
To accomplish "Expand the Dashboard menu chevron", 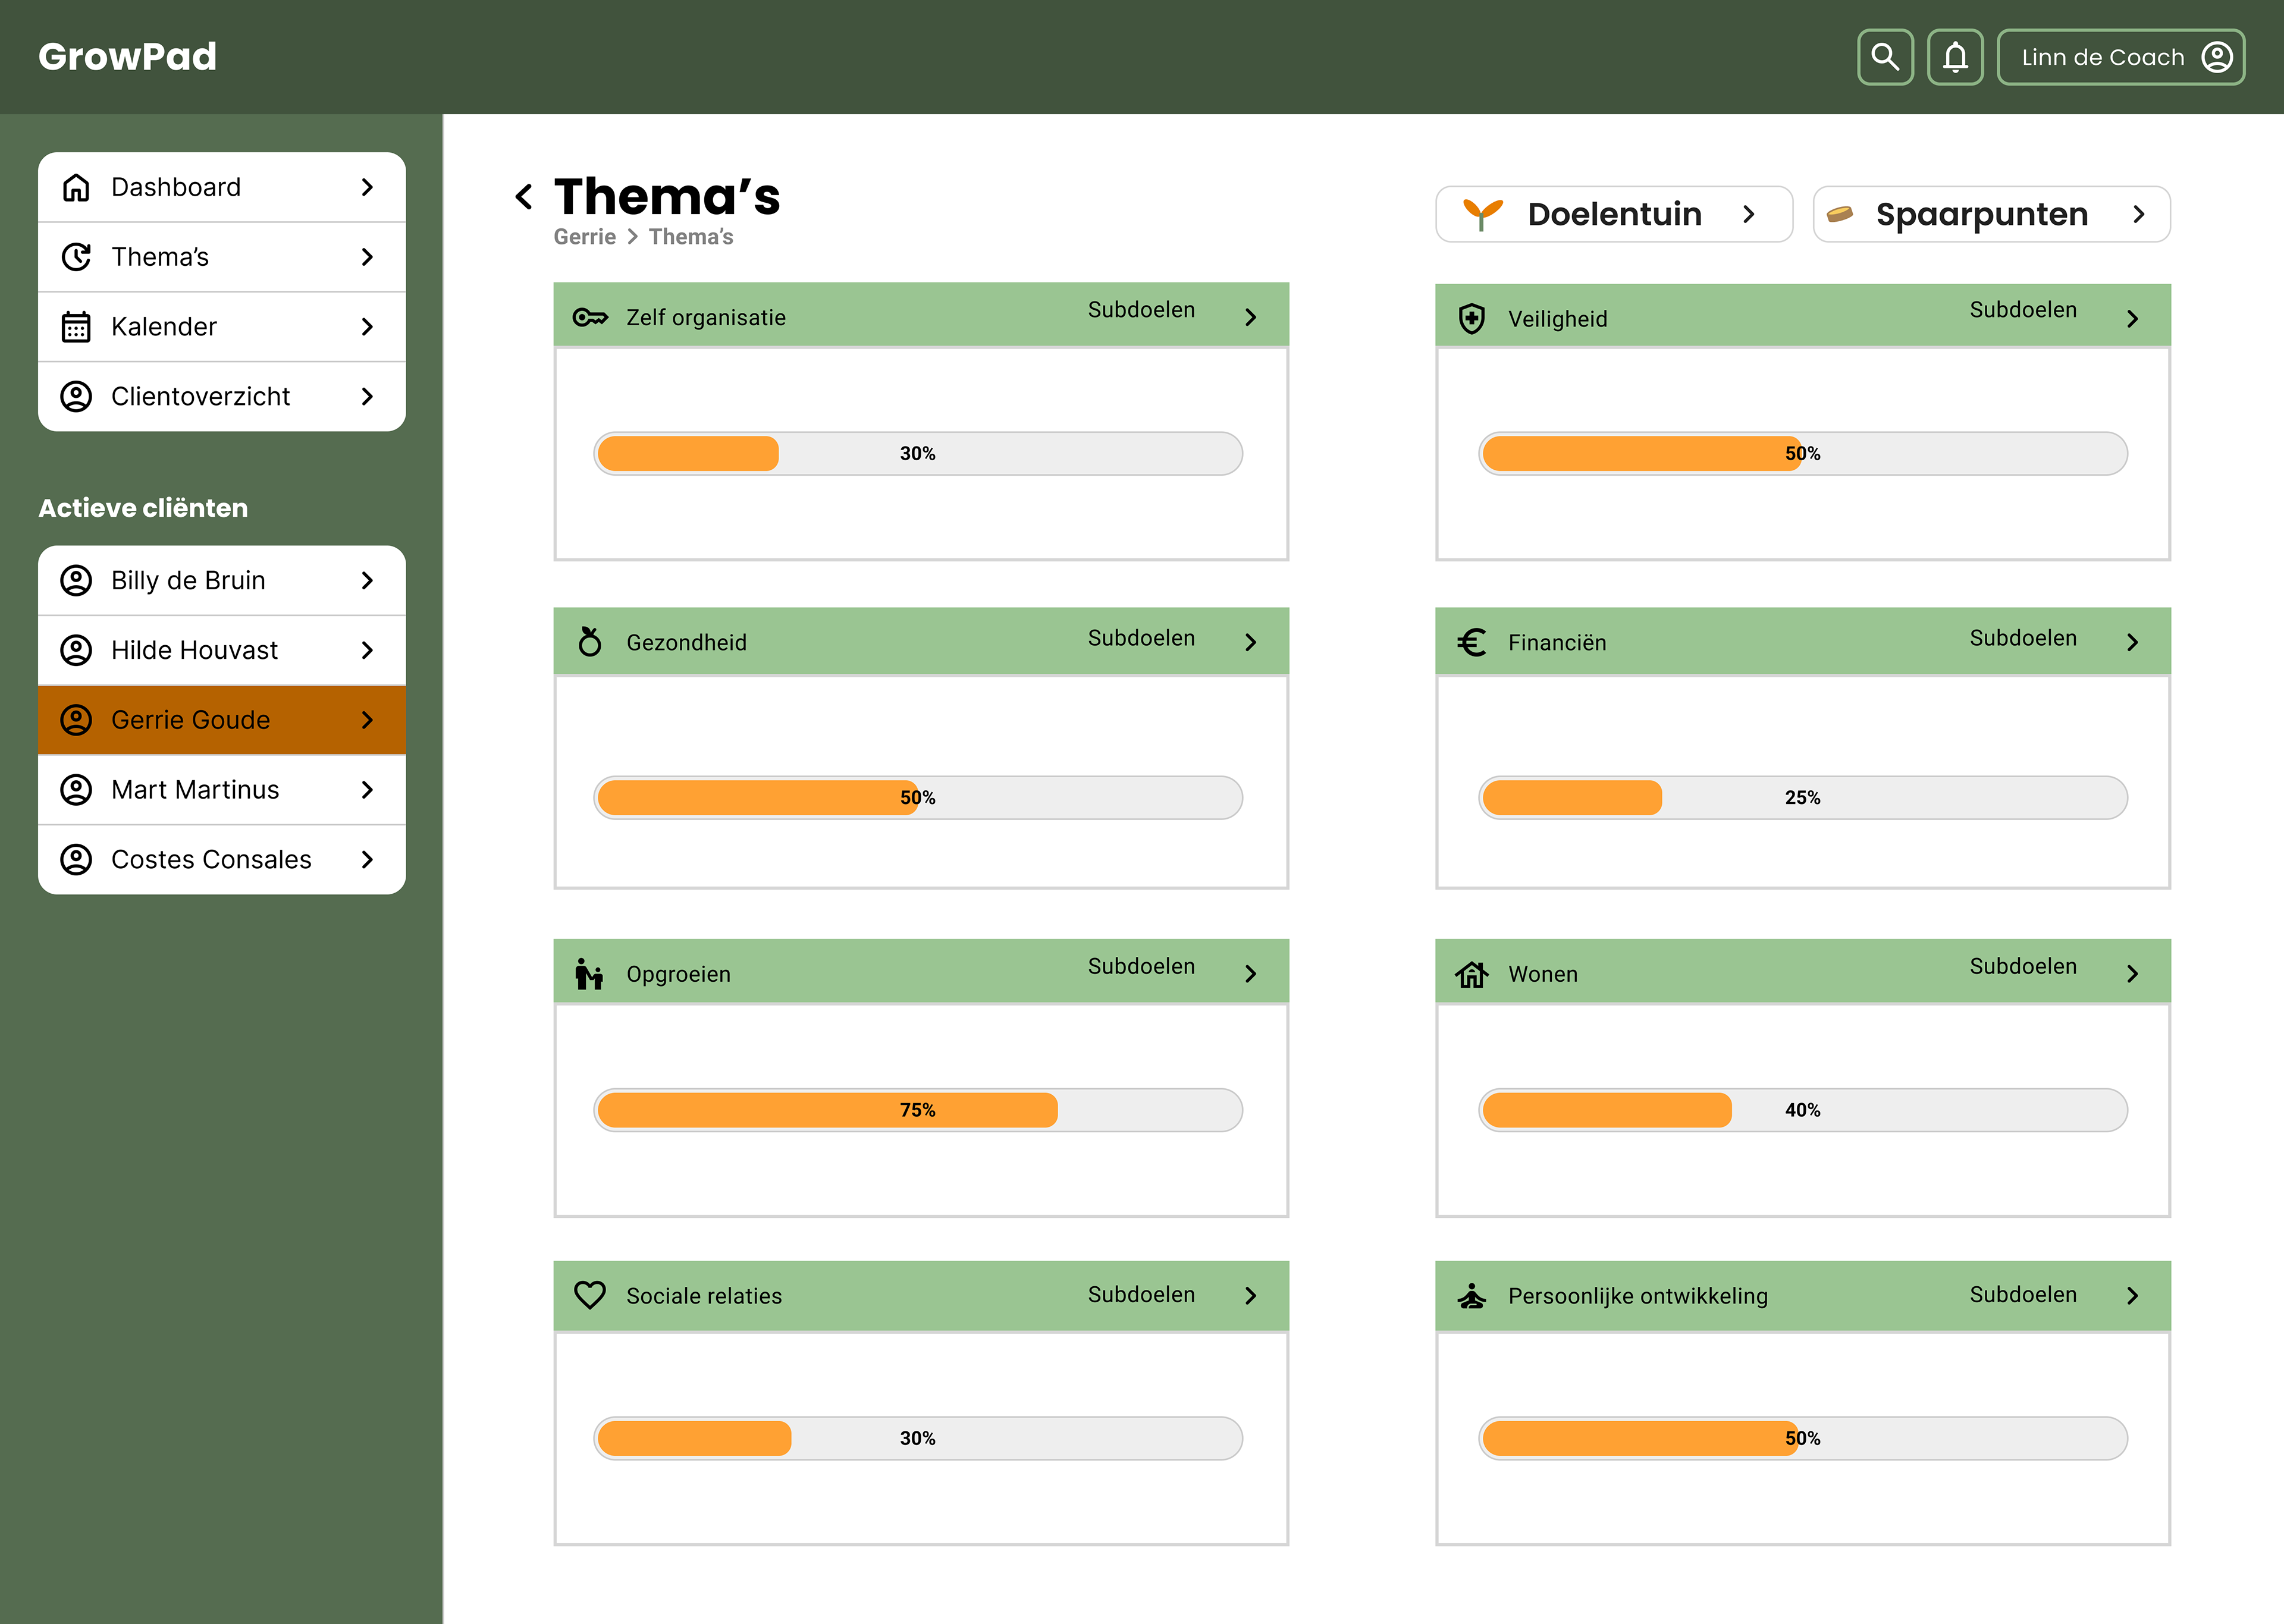I will click(367, 187).
